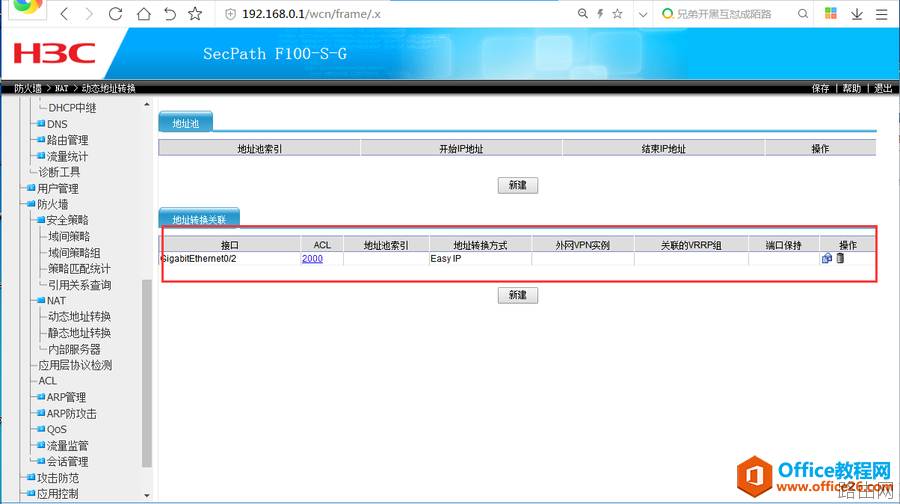900x504 pixels.
Task: Click the sidebar scroll-down arrow
Action: click(x=147, y=495)
